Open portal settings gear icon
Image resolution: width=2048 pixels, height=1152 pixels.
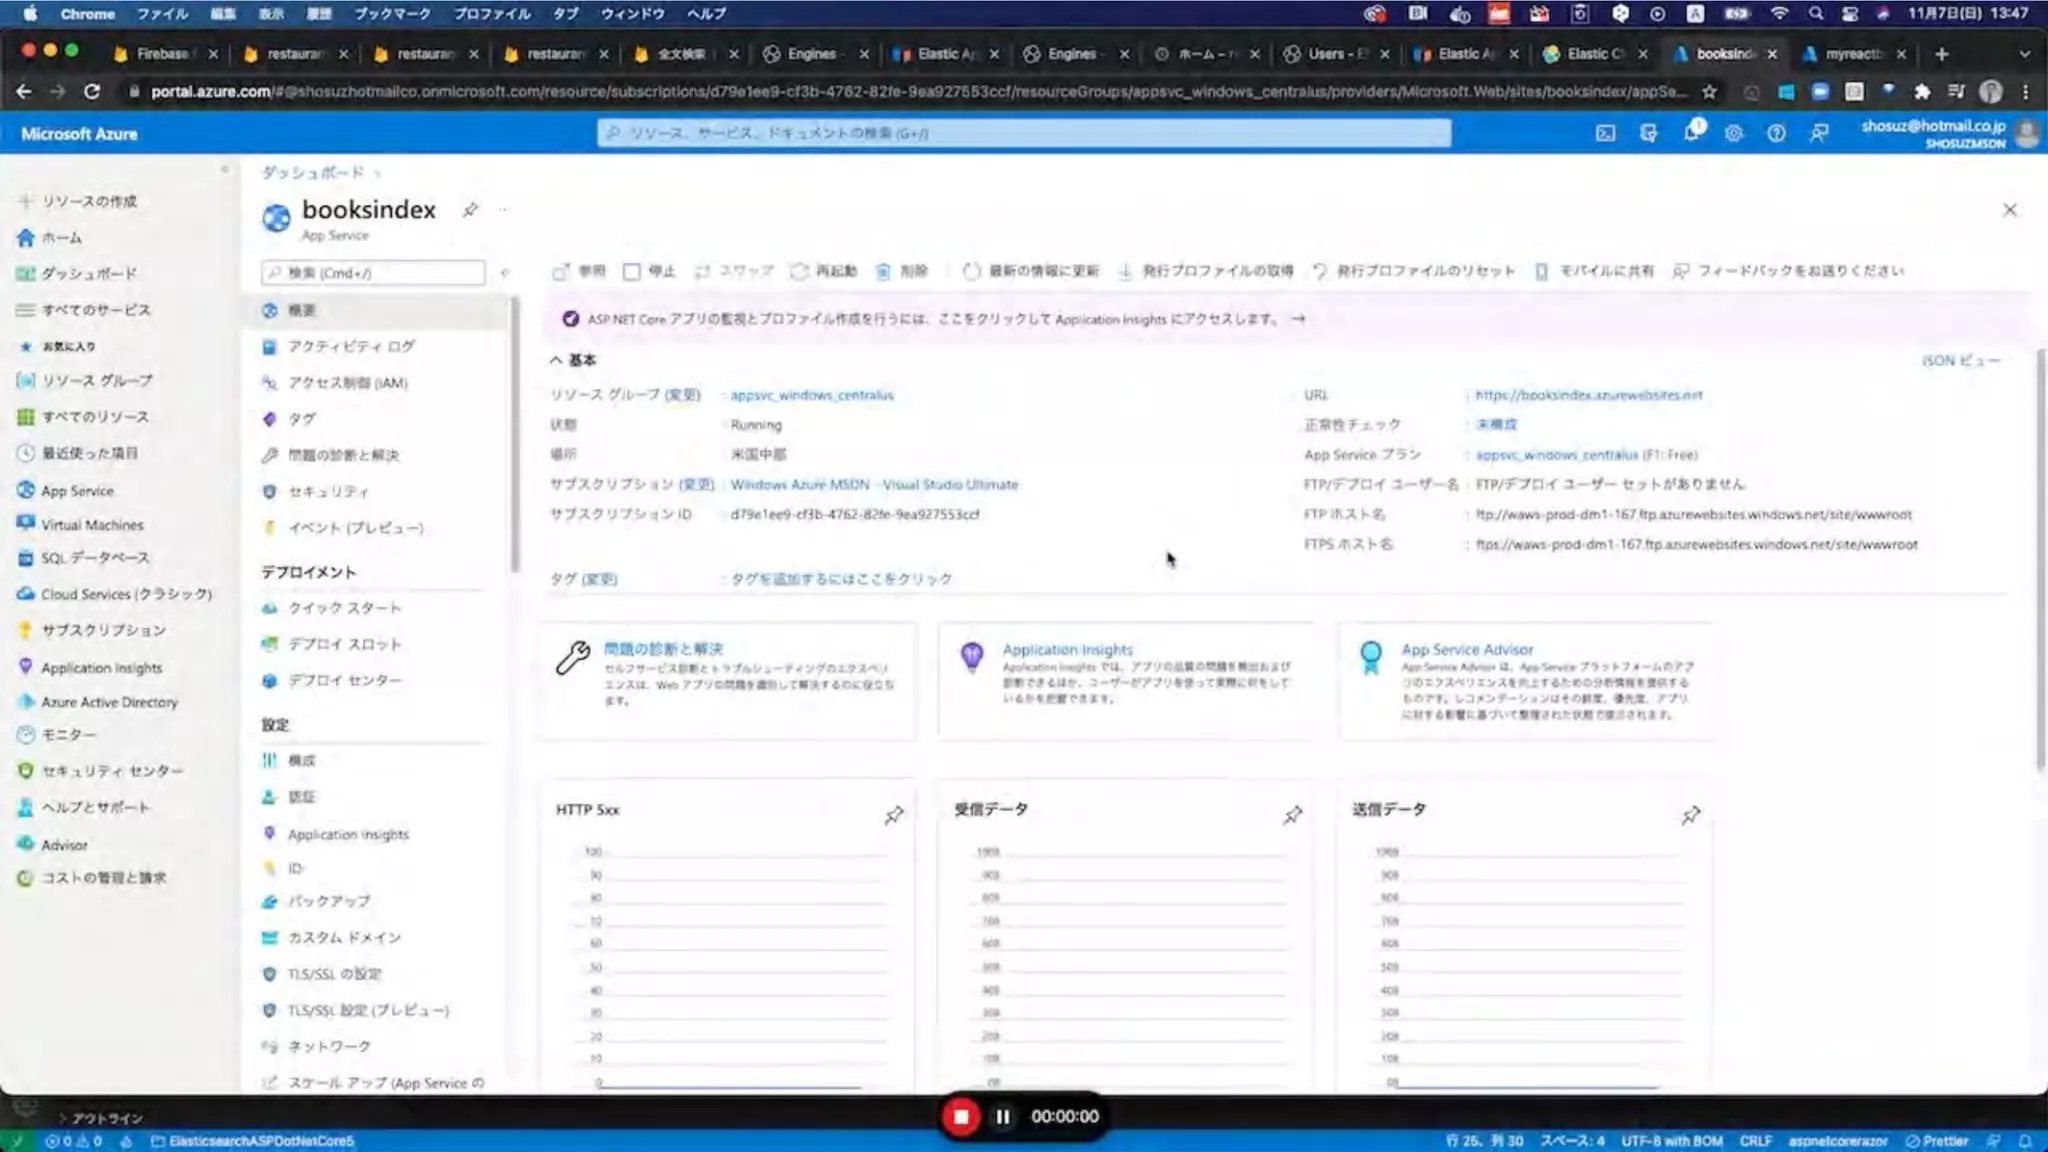pyautogui.click(x=1734, y=133)
